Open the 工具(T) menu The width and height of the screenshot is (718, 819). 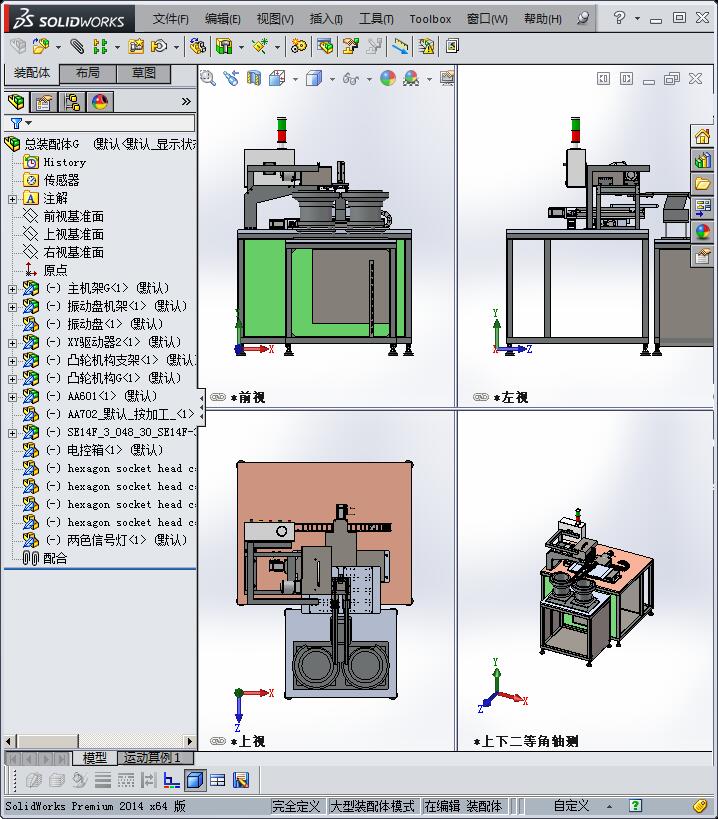point(376,19)
